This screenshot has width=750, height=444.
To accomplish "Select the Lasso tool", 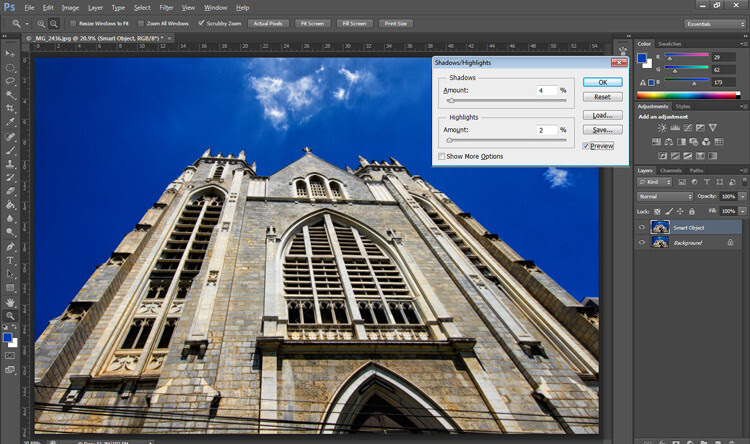I will click(x=10, y=81).
